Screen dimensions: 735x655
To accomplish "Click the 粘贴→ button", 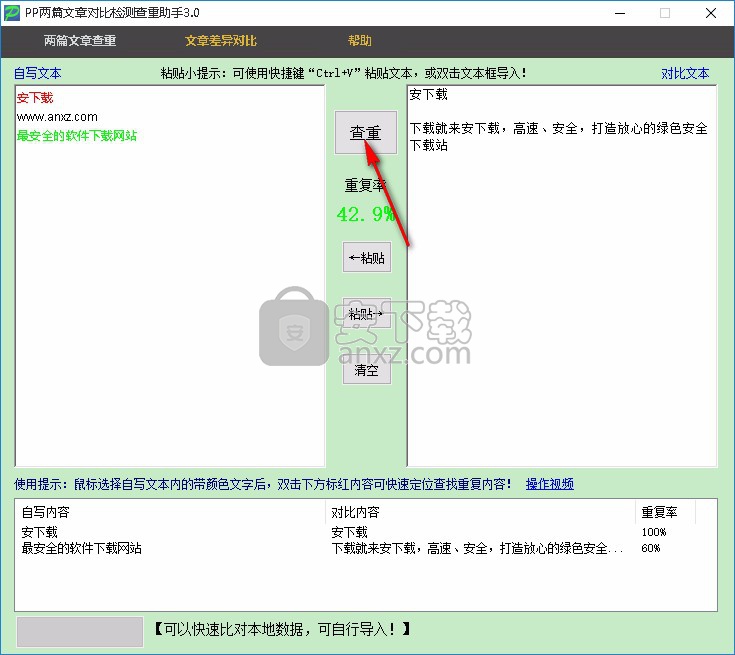I will [x=367, y=313].
